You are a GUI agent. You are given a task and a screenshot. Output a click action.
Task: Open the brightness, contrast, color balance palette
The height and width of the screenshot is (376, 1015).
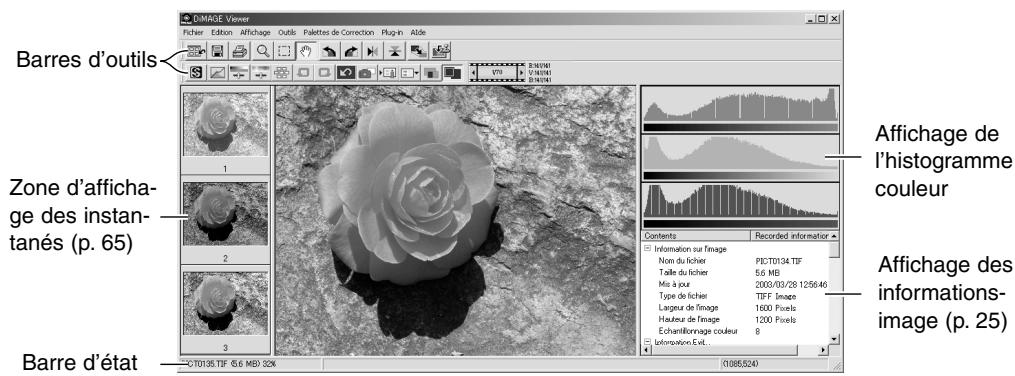240,72
